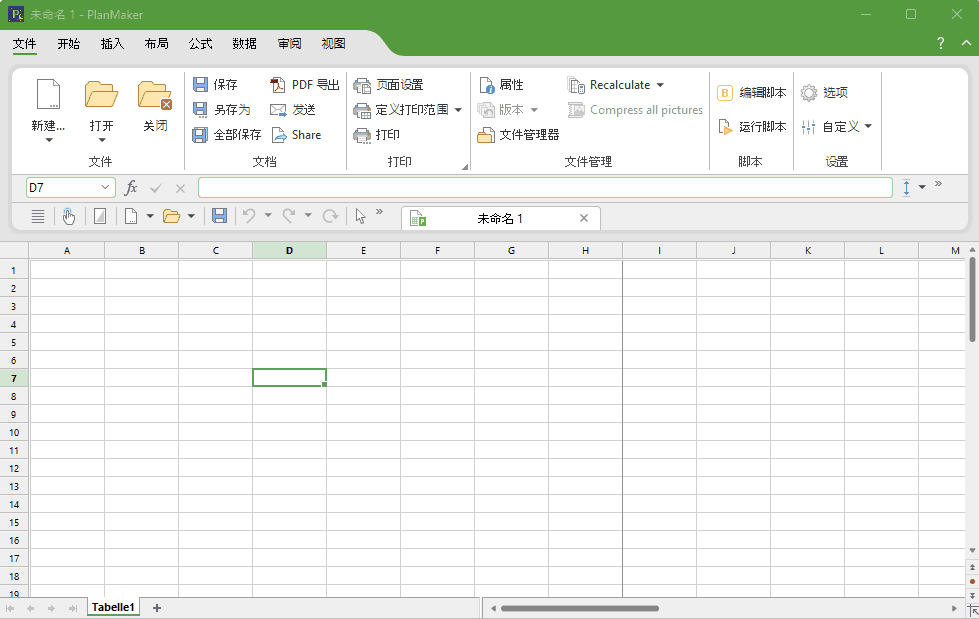Expand 定义打印范围 print range dropdown
979x619 pixels.
coord(458,110)
